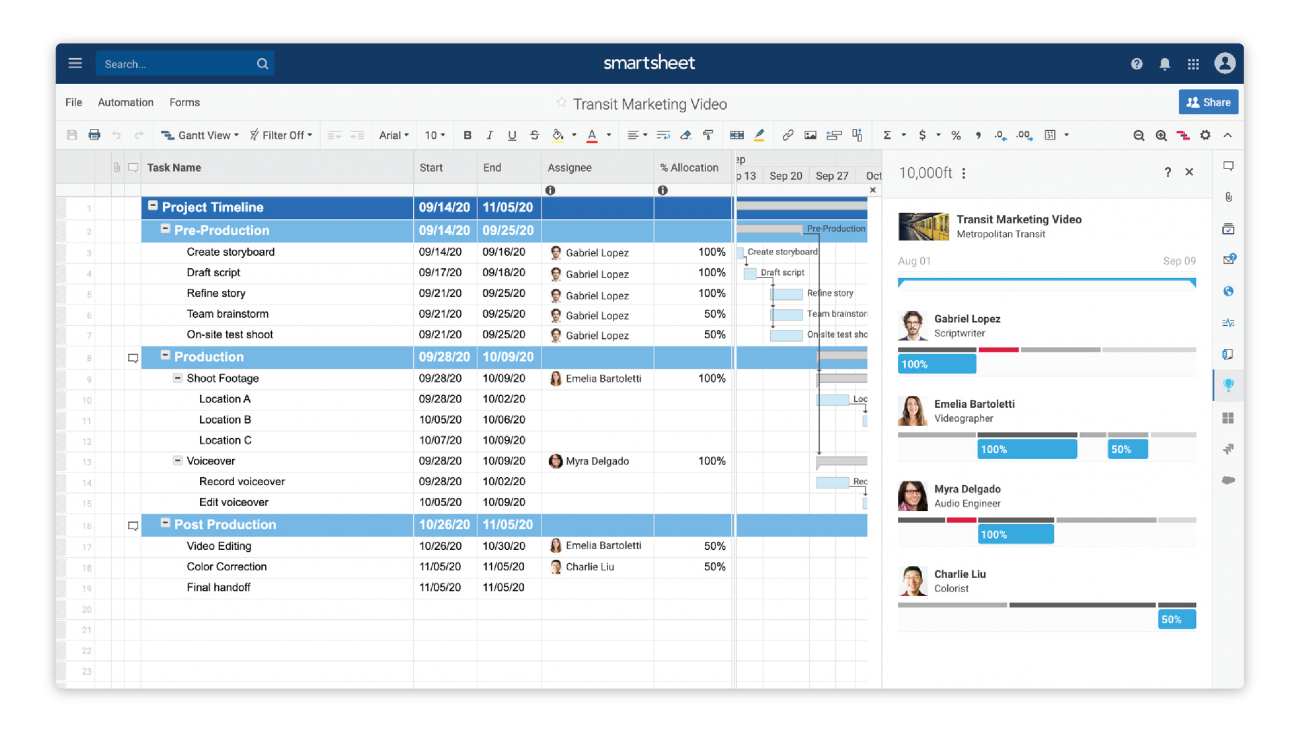Insert a hyperlink using the link icon
The width and height of the screenshot is (1300, 731).
pos(788,135)
